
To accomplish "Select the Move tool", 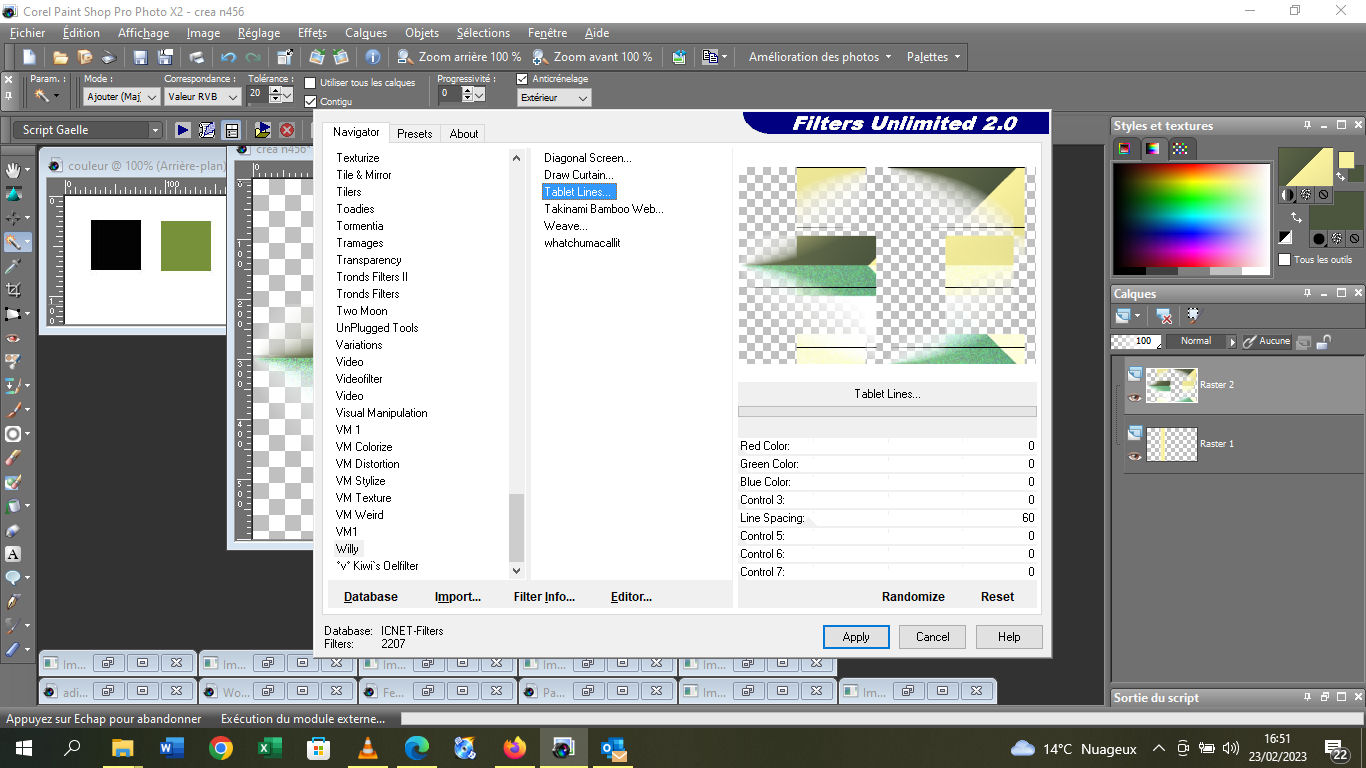I will 13,218.
